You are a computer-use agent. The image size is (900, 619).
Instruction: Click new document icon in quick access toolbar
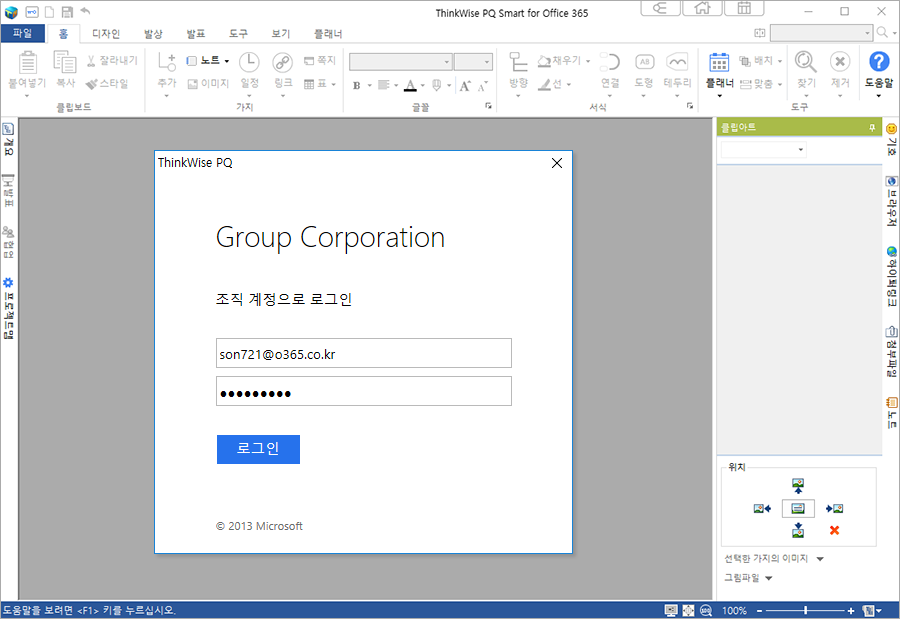click(49, 11)
